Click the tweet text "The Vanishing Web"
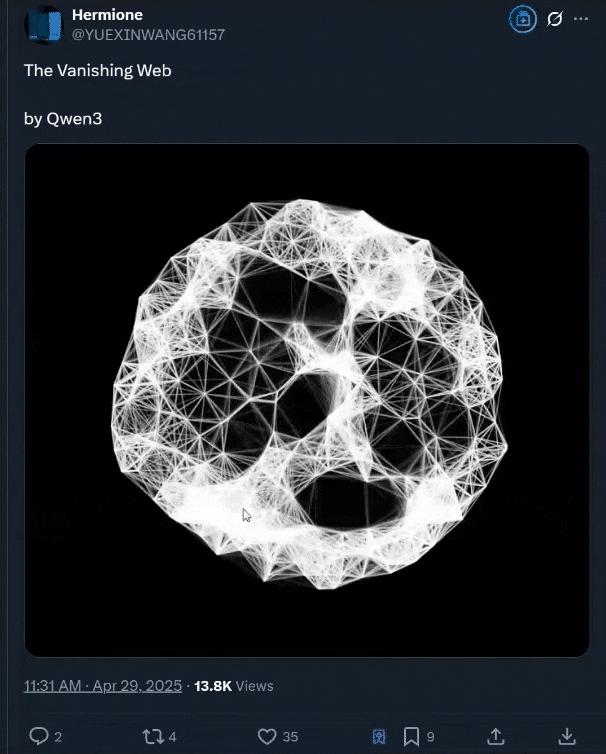Screen dimensions: 606x754 pos(98,71)
